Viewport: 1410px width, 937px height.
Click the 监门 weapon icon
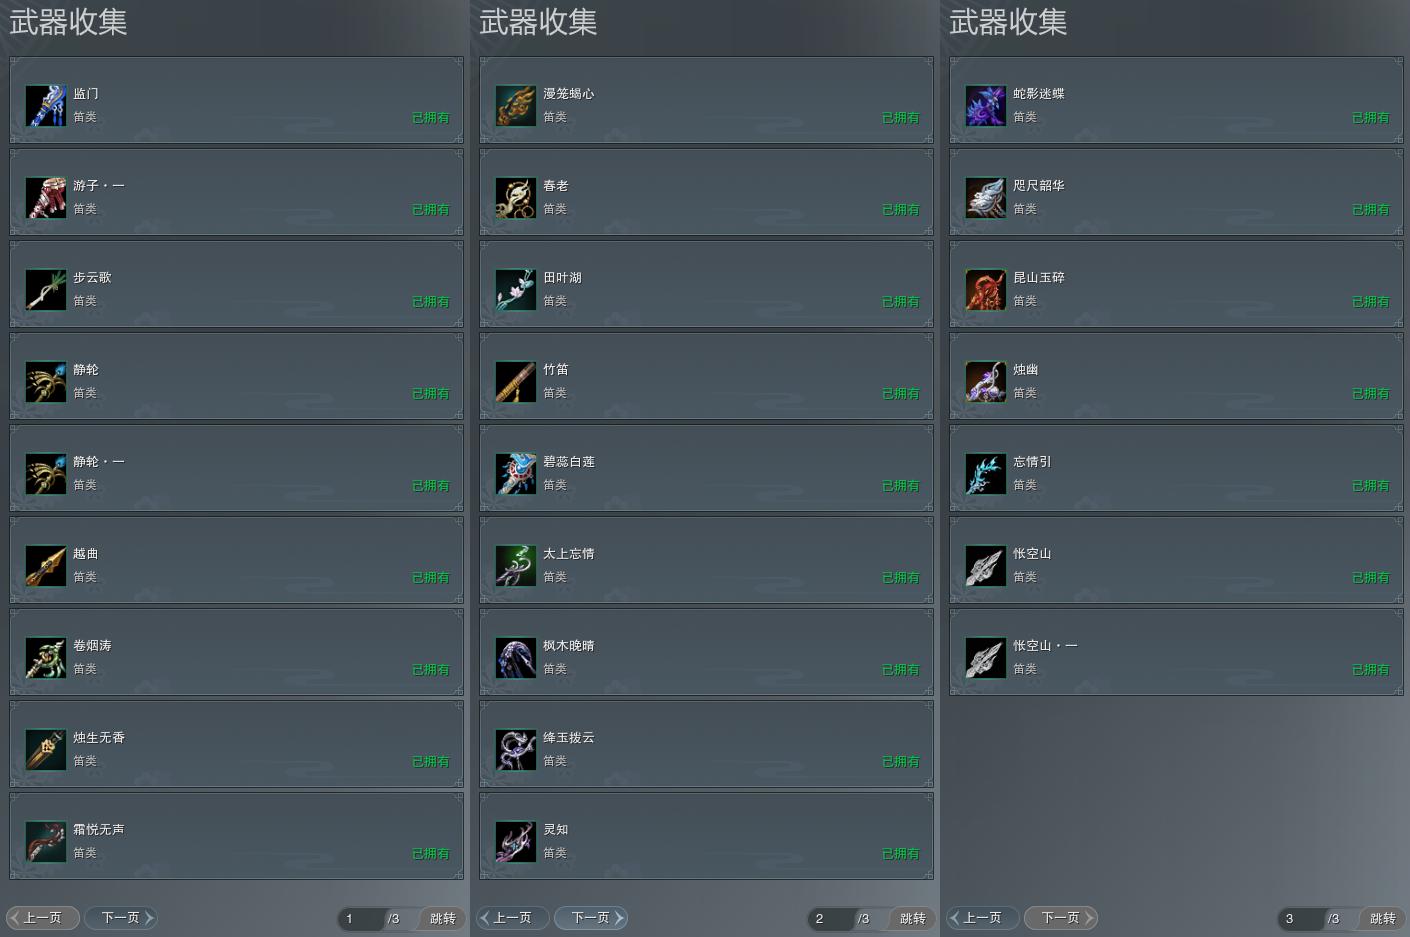(46, 106)
